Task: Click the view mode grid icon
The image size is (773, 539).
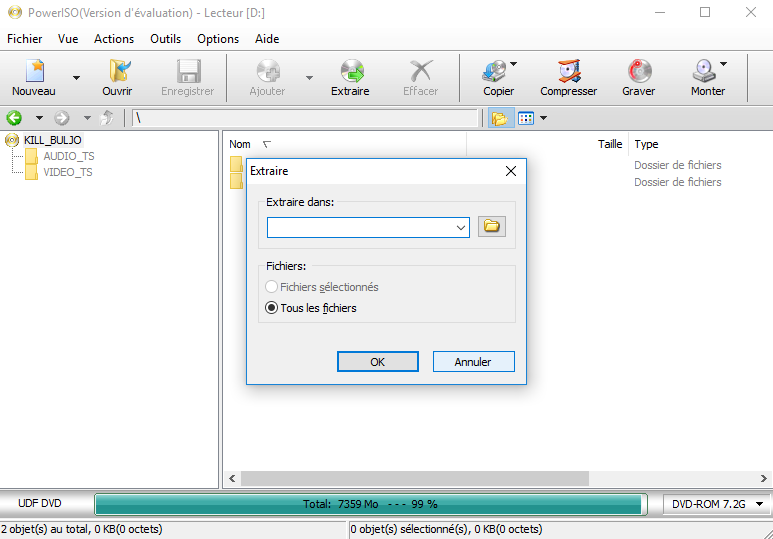Action: (526, 118)
